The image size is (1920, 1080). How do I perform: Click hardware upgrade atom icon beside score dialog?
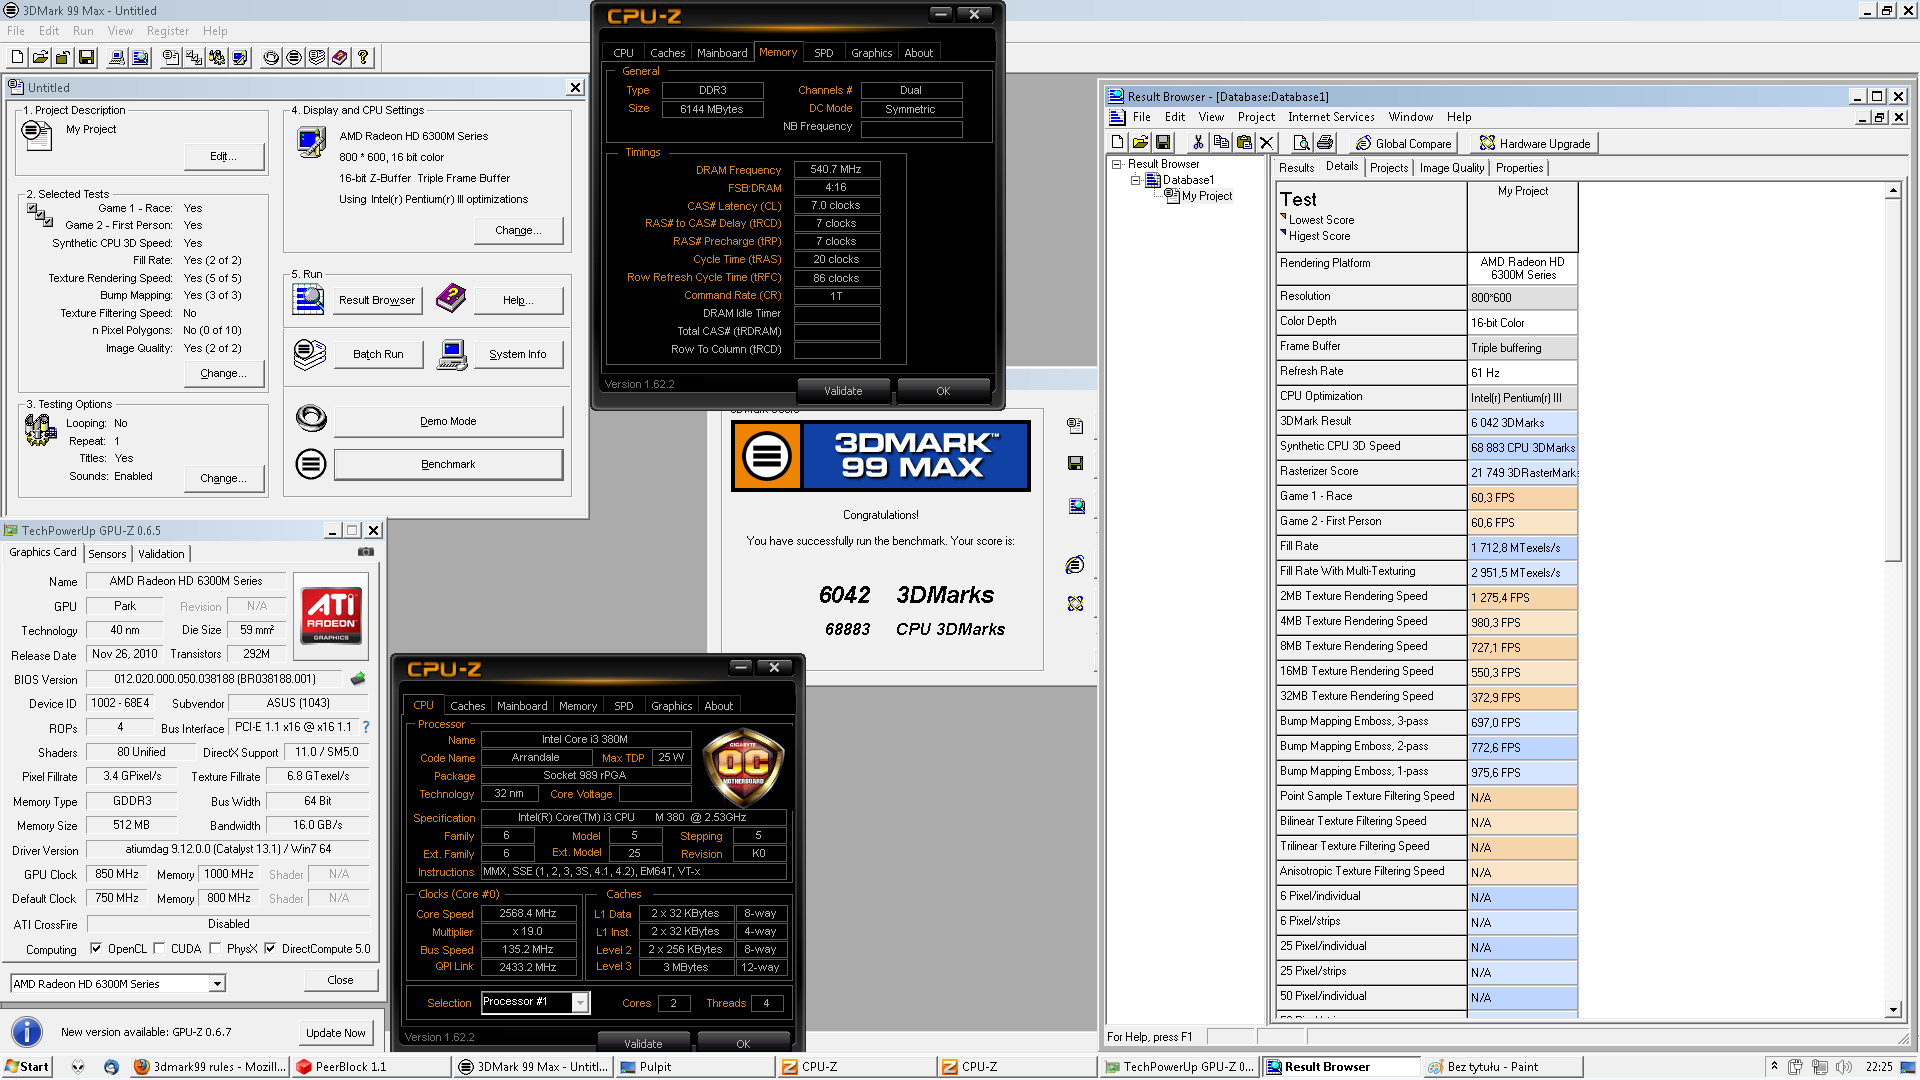pos(1075,604)
